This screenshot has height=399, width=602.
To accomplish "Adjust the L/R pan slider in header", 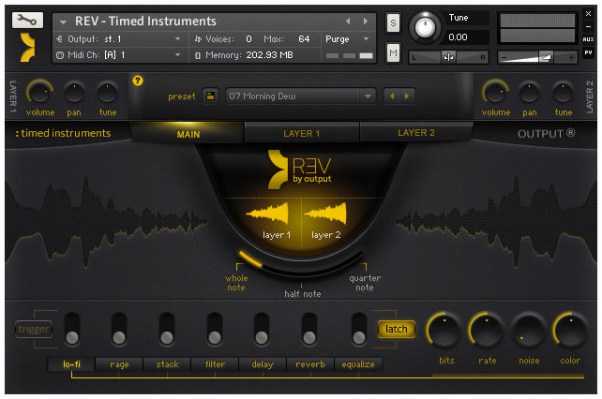I will tap(448, 58).
